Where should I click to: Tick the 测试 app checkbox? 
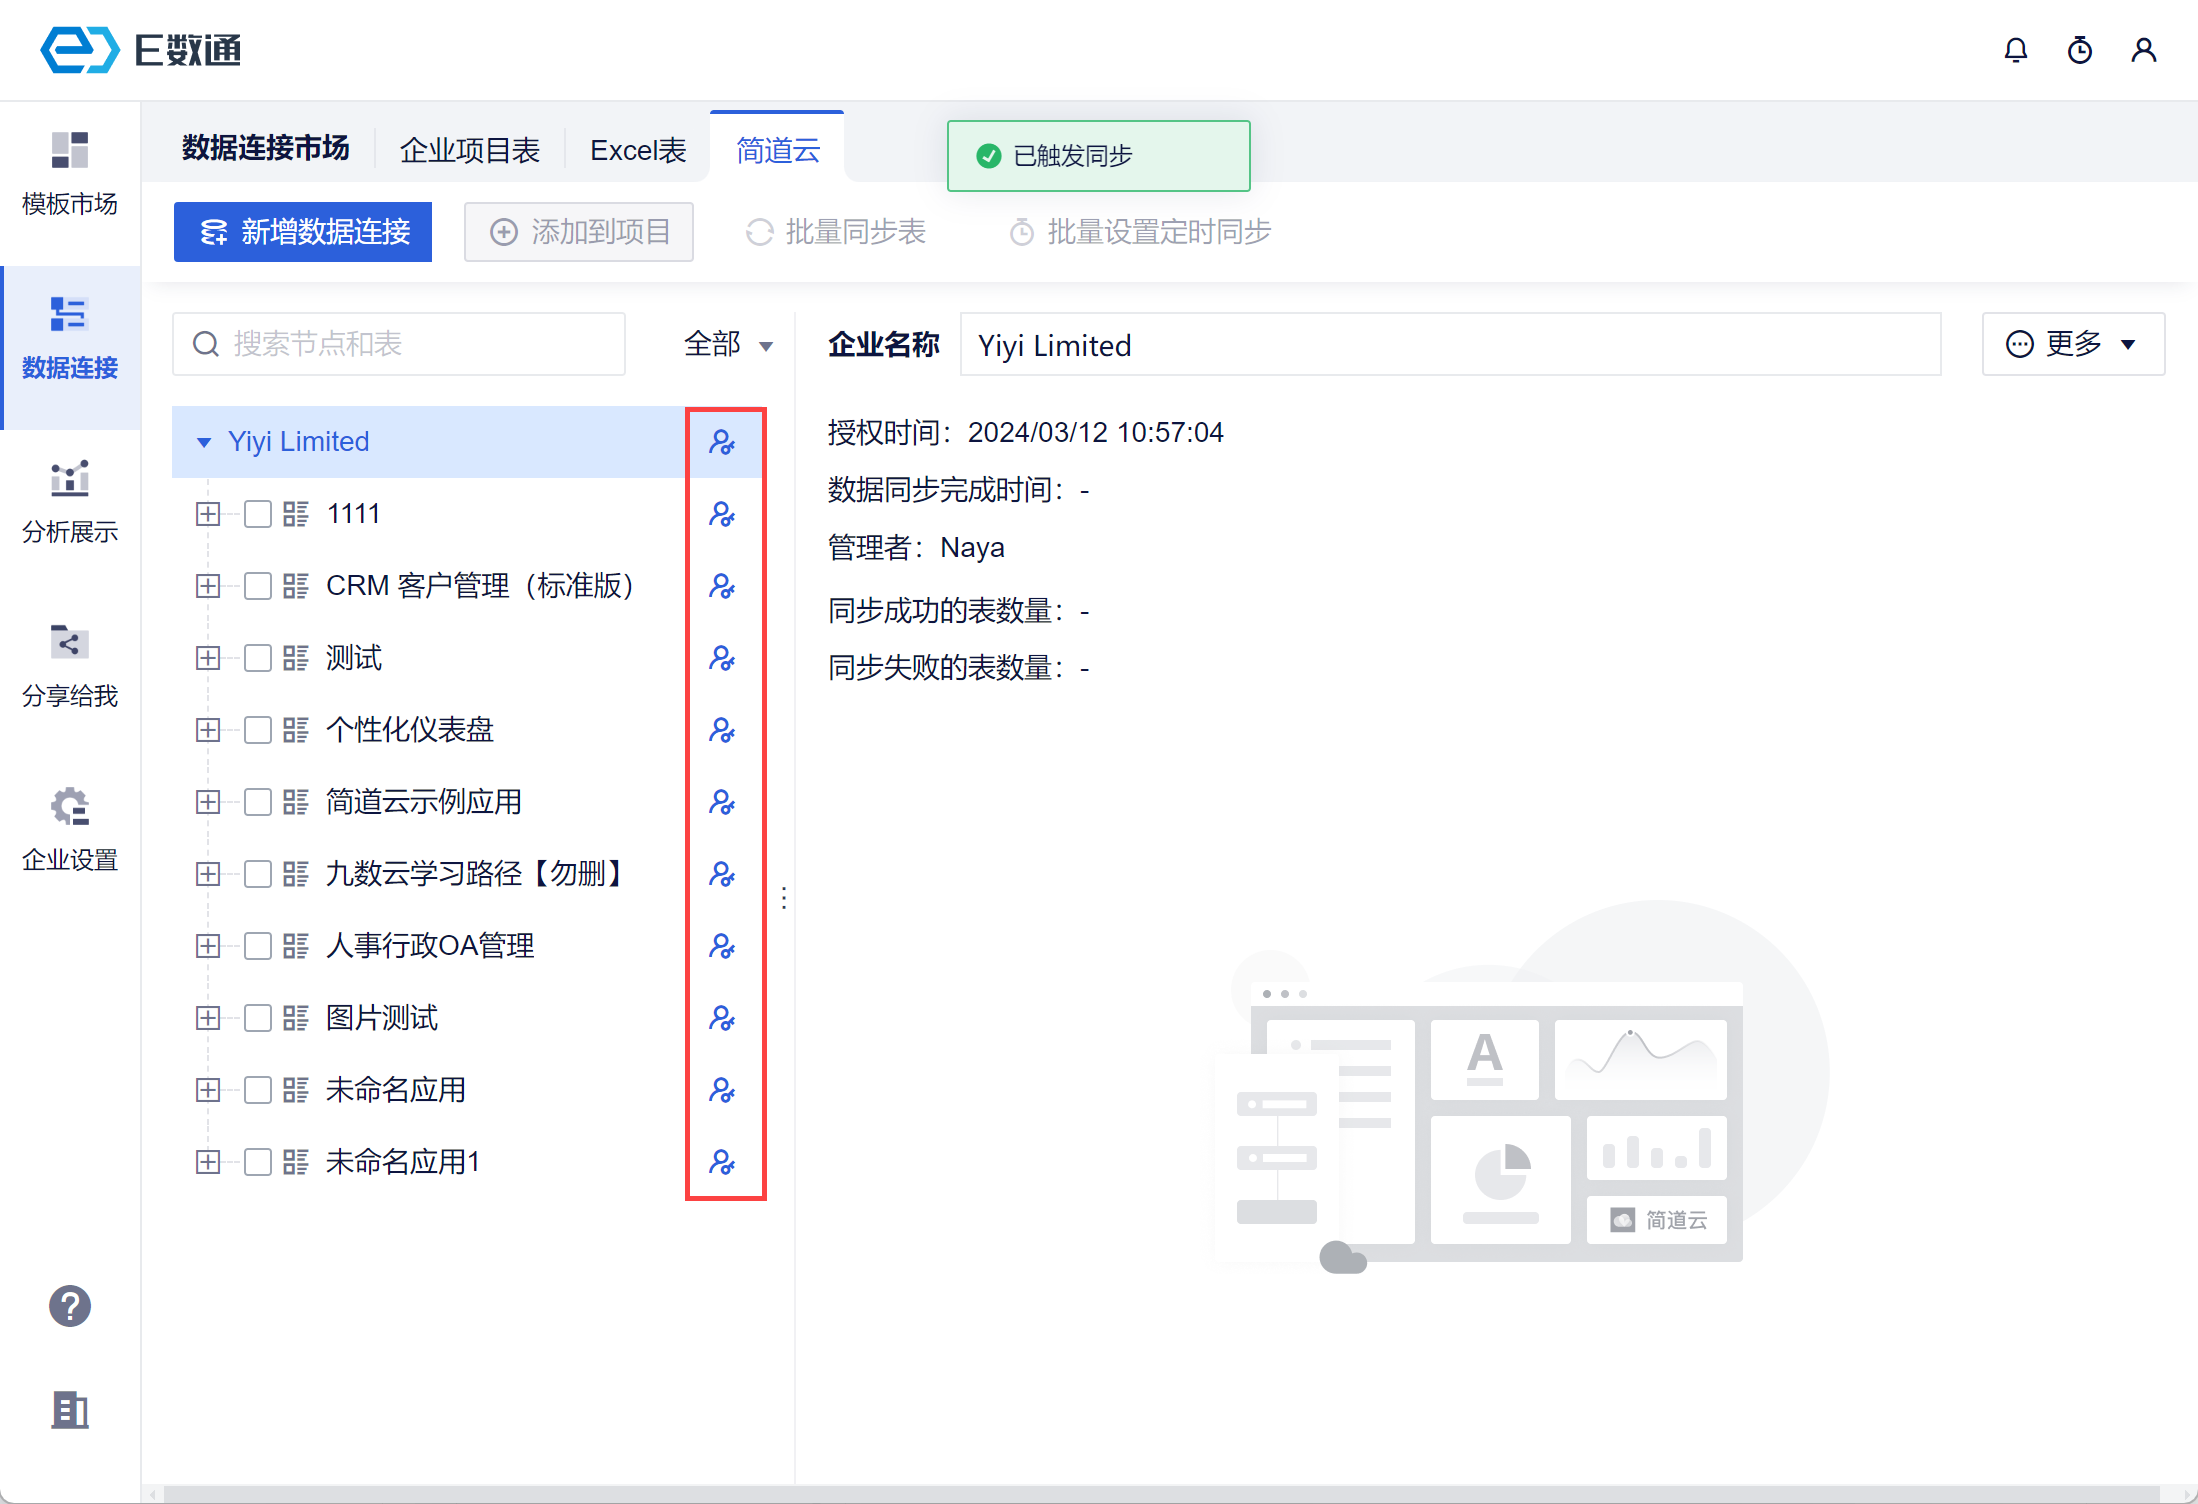point(258,658)
